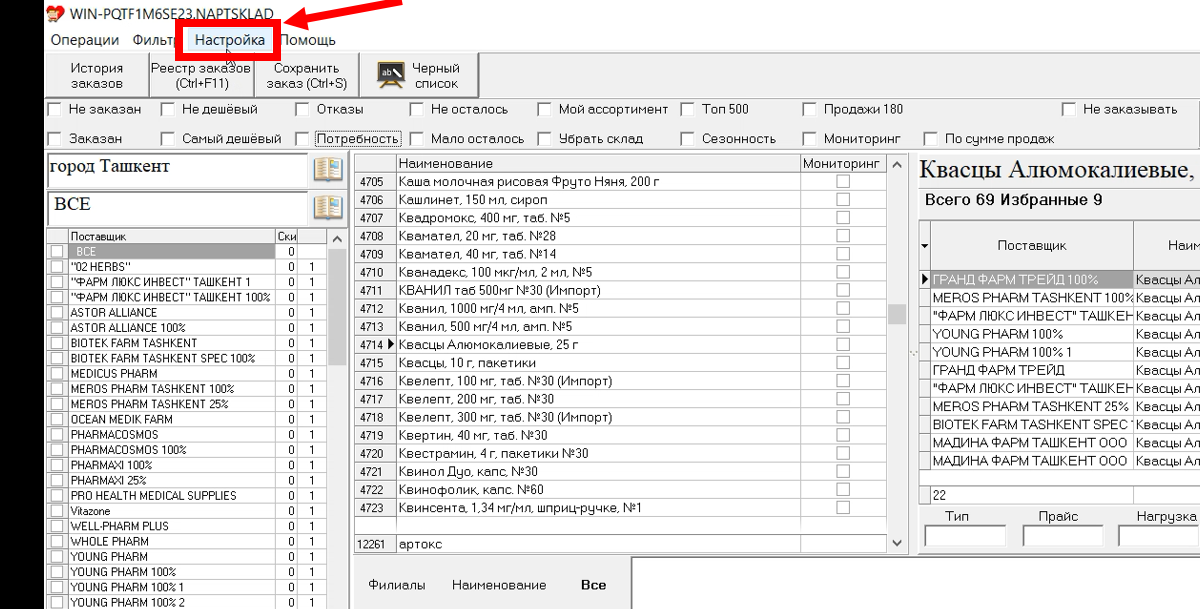Image resolution: width=1200 pixels, height=609 pixels.
Task: Open the city directory book icon
Action: pyautogui.click(x=328, y=169)
